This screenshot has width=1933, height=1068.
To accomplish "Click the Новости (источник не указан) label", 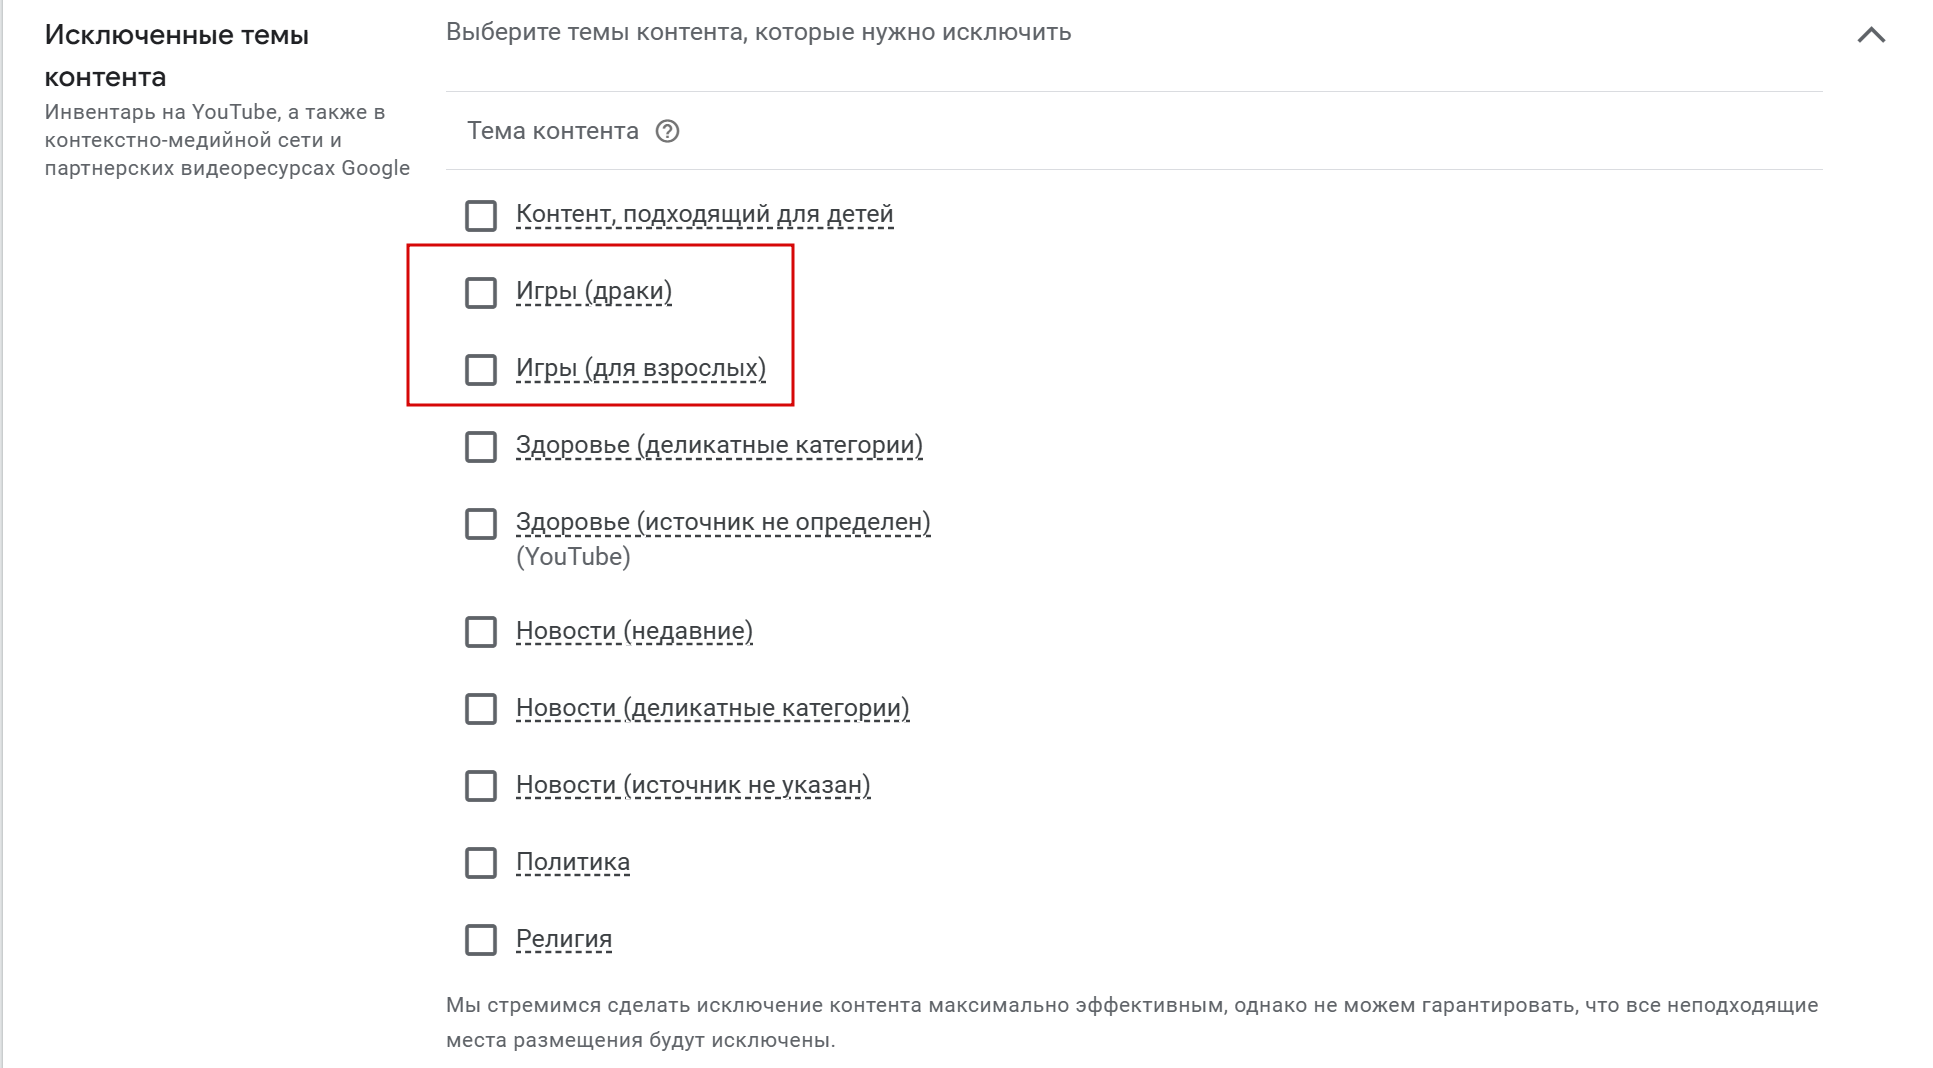I will [693, 786].
